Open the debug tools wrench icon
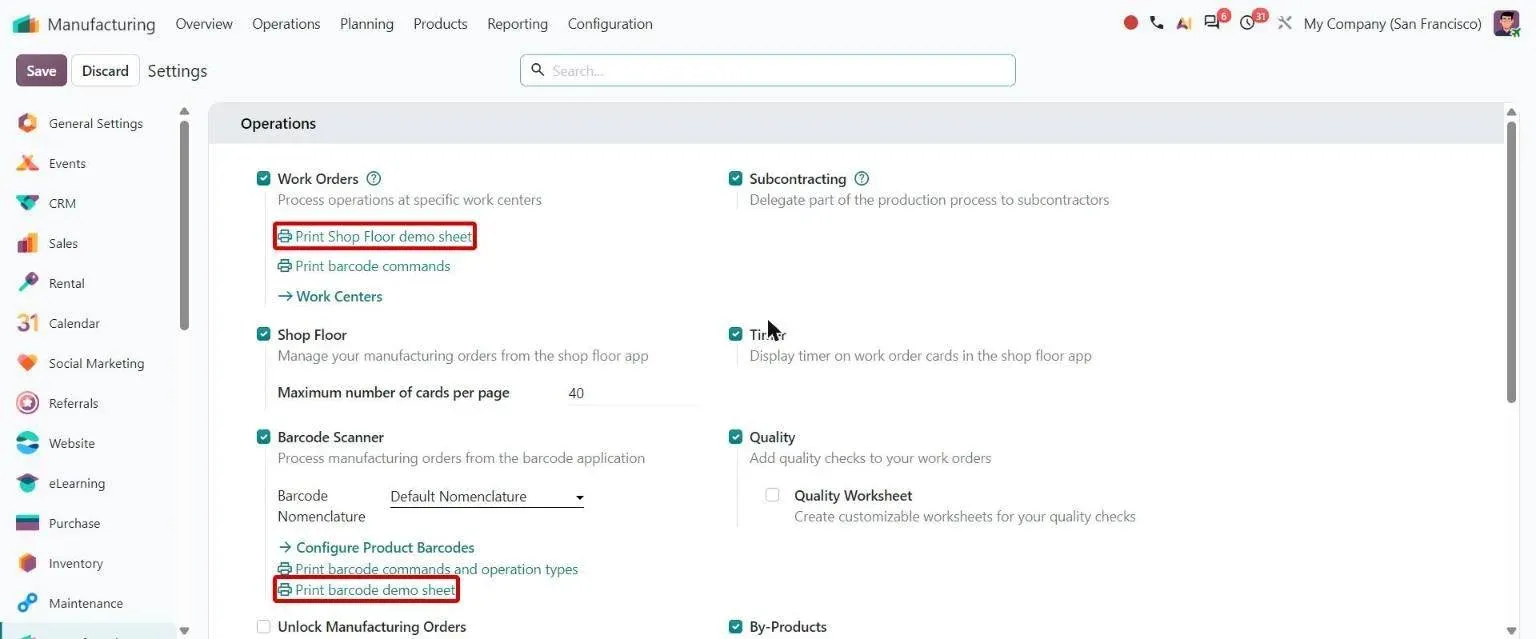Screen dimensions: 1536x639 pos(1285,23)
